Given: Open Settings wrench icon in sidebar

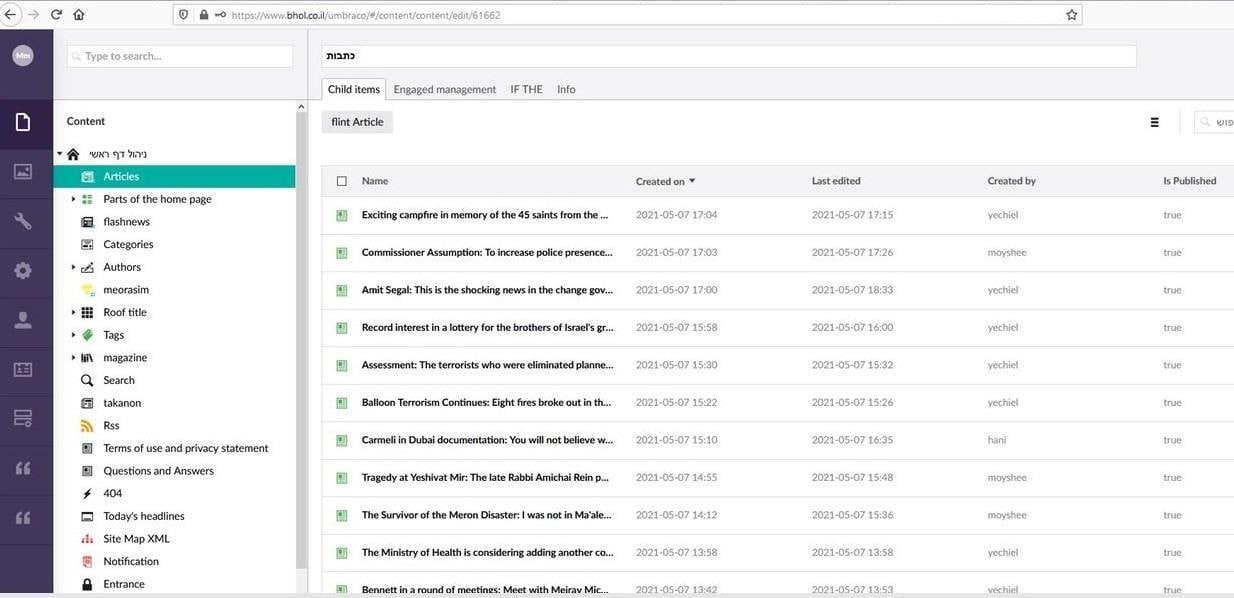Looking at the screenshot, I should tap(23, 221).
